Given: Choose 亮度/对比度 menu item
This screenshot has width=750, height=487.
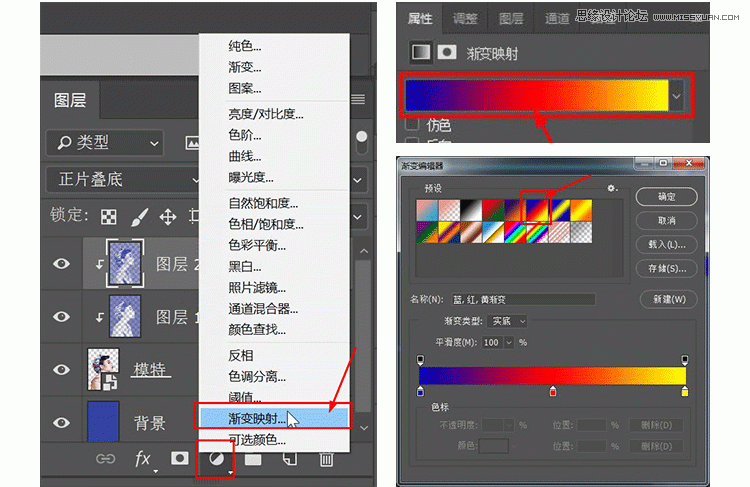Looking at the screenshot, I should [x=266, y=114].
